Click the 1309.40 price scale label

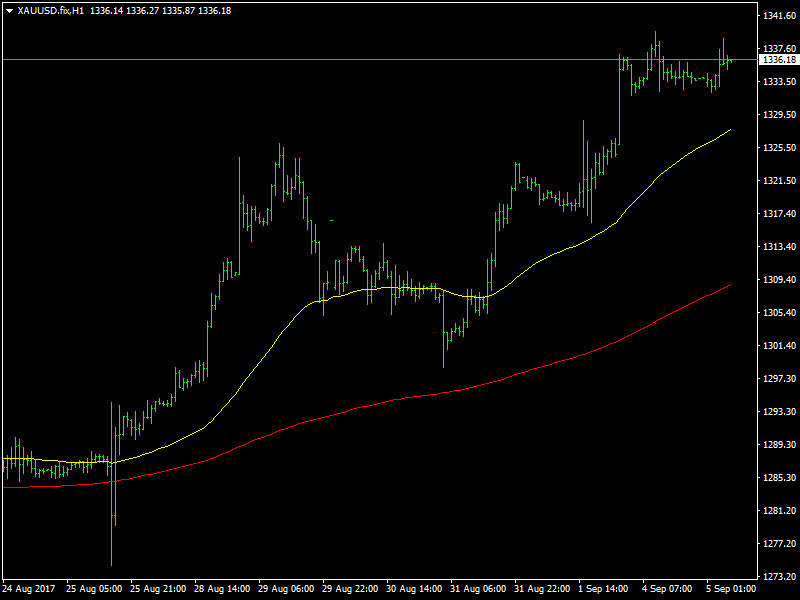[x=779, y=280]
